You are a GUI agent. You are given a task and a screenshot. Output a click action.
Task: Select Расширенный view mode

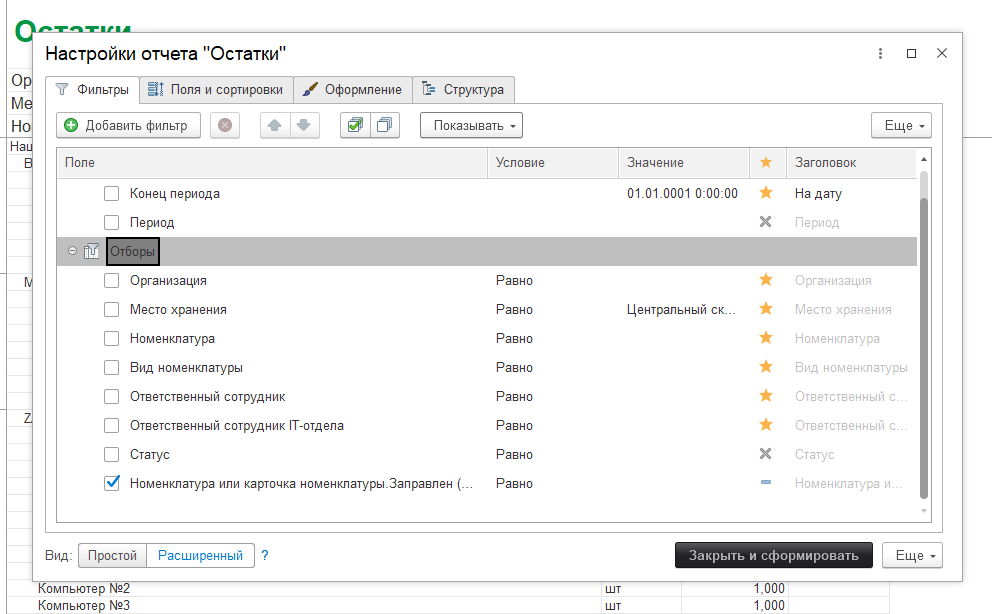pyautogui.click(x=200, y=555)
